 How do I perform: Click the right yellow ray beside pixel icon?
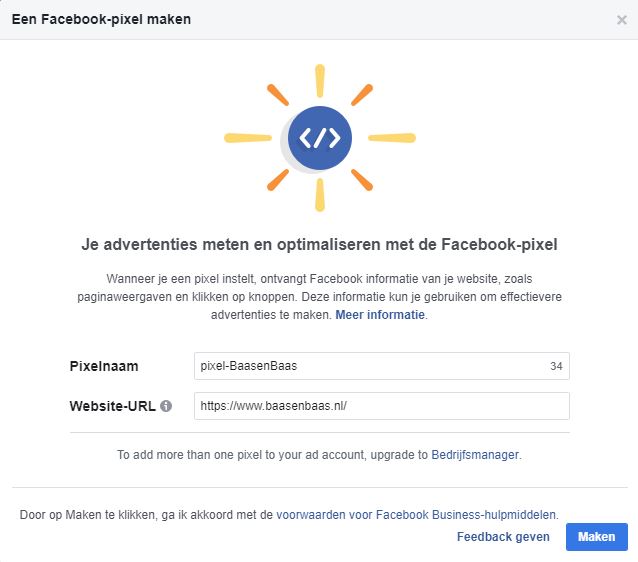coord(392,138)
